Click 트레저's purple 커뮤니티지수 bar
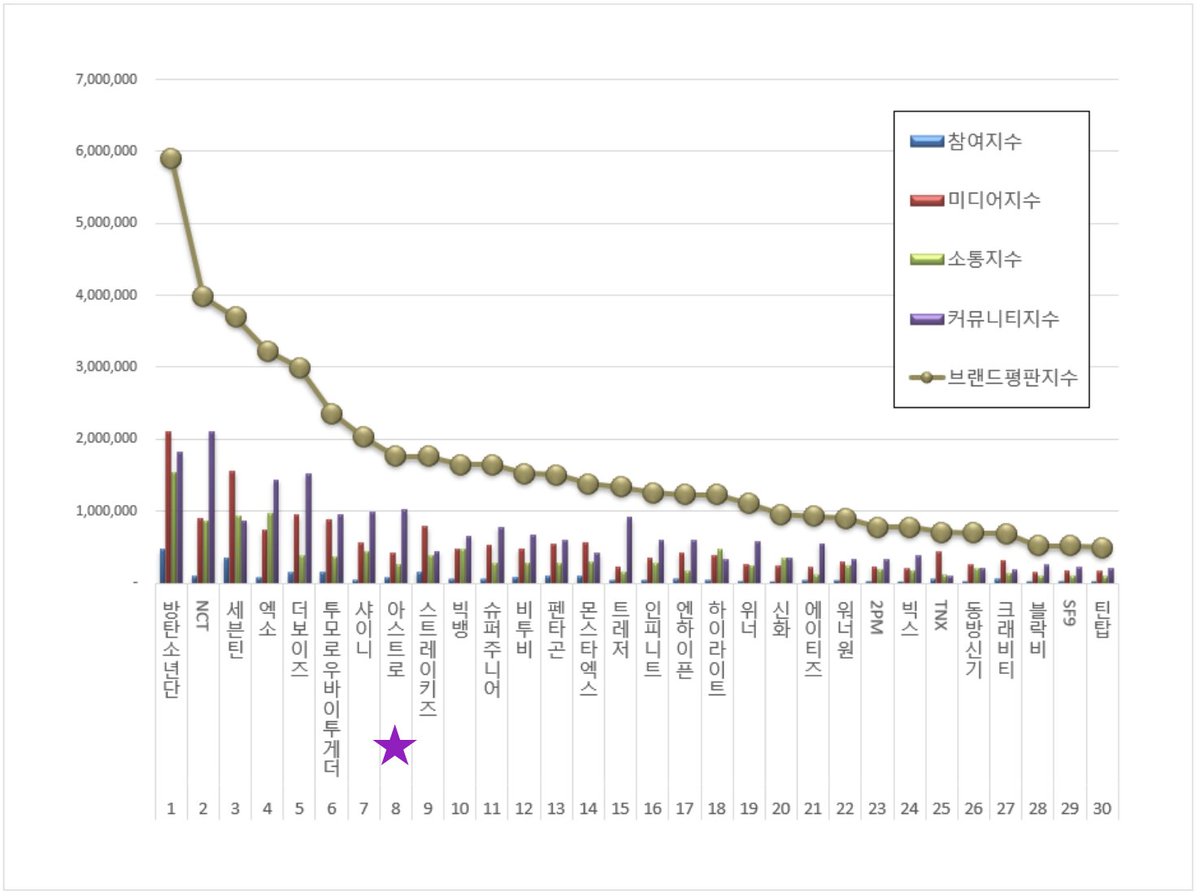1200x896 pixels. [628, 550]
